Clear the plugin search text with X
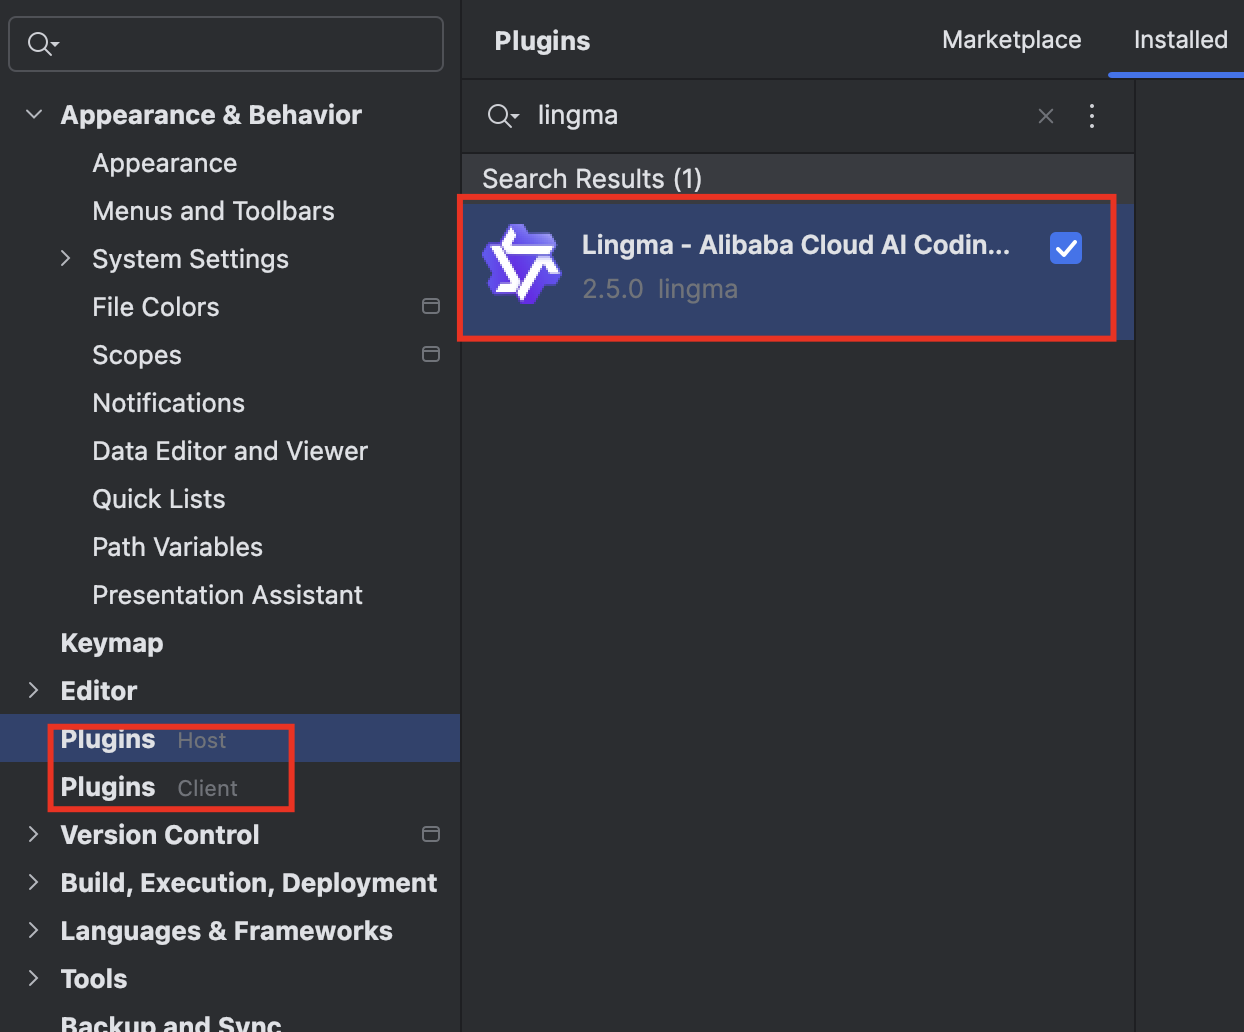 pyautogui.click(x=1046, y=116)
